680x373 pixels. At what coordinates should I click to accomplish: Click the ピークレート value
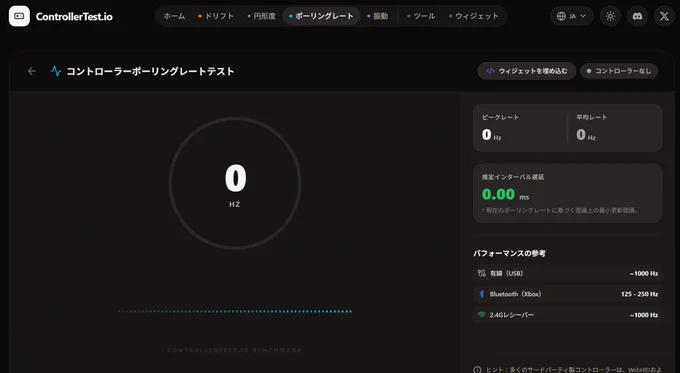(x=491, y=135)
